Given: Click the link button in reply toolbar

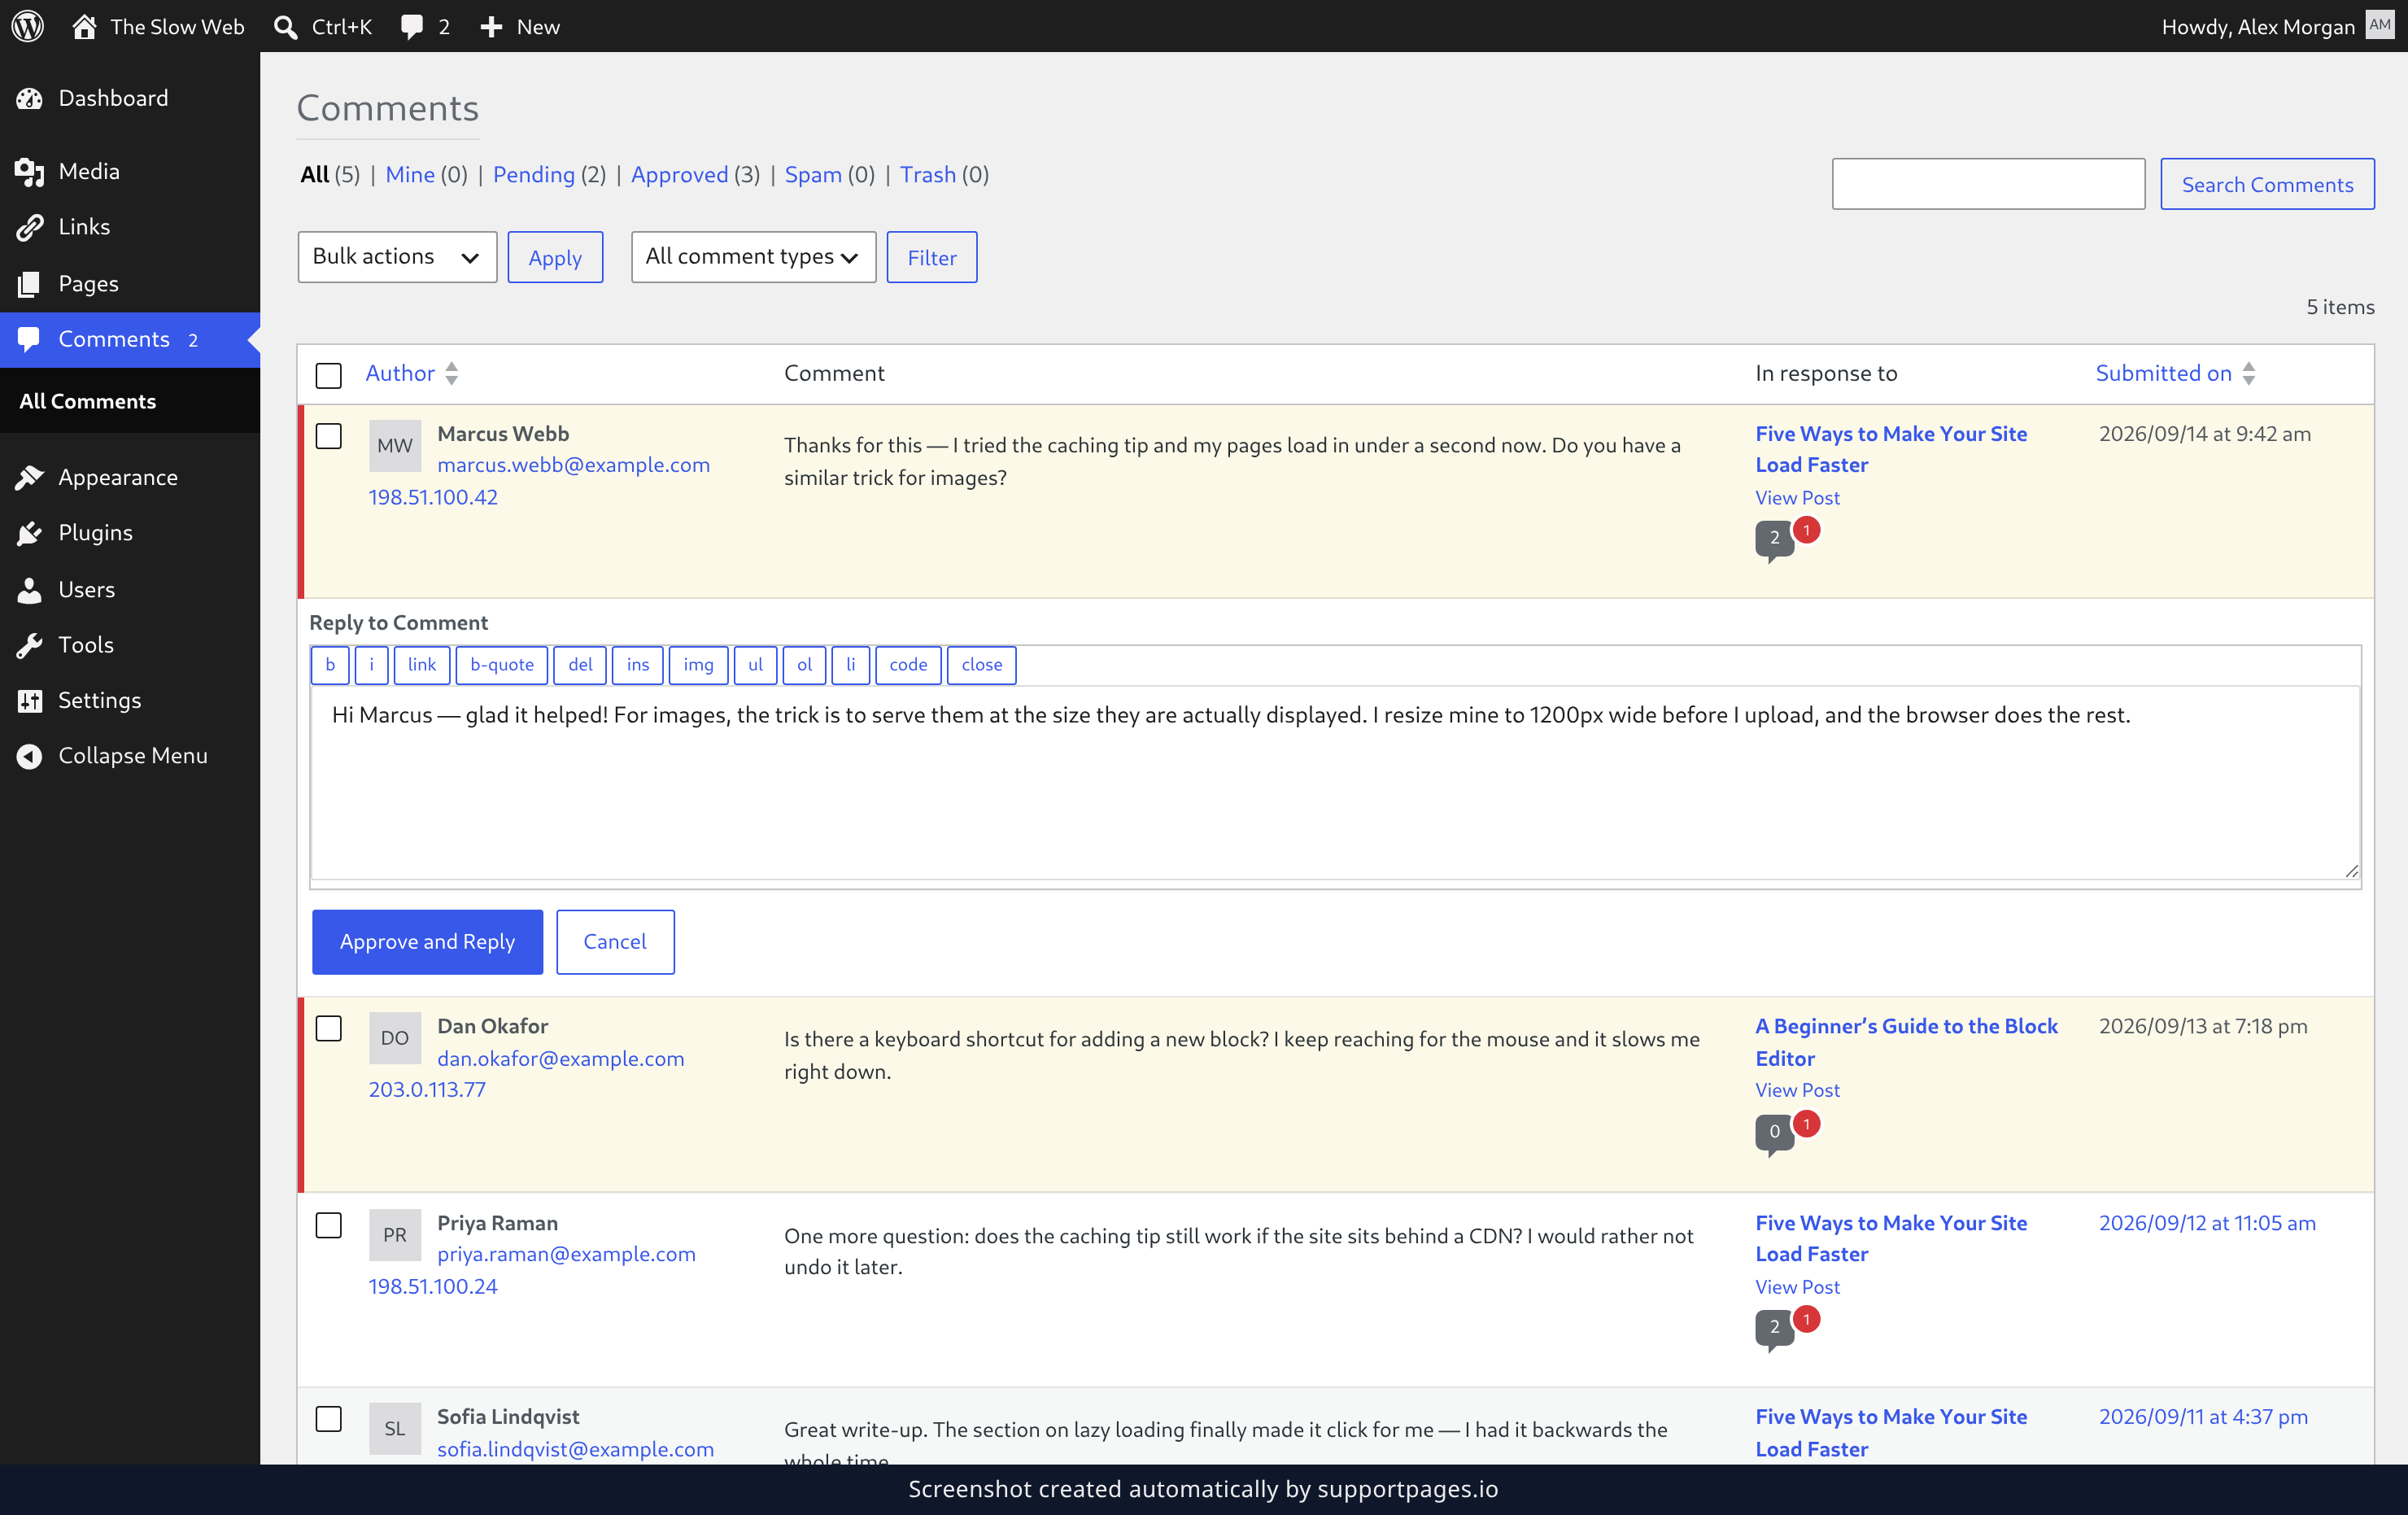Looking at the screenshot, I should (422, 665).
